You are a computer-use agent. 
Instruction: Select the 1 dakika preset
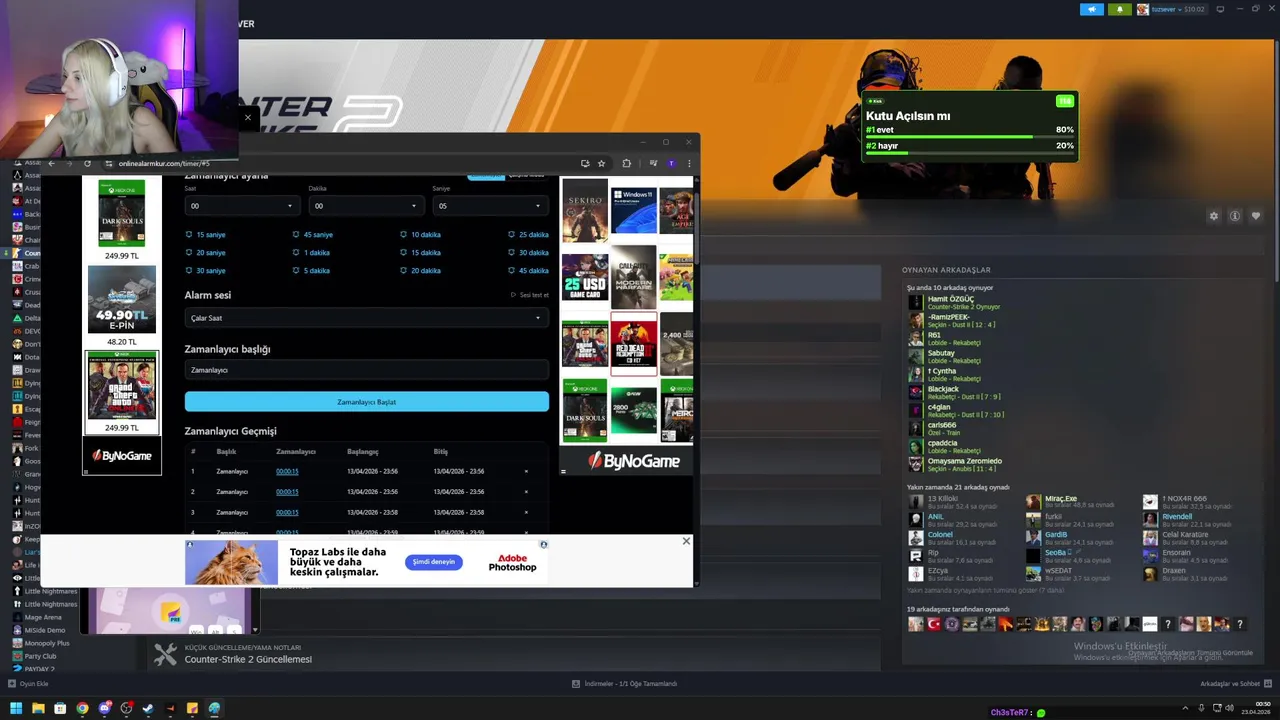point(311,253)
